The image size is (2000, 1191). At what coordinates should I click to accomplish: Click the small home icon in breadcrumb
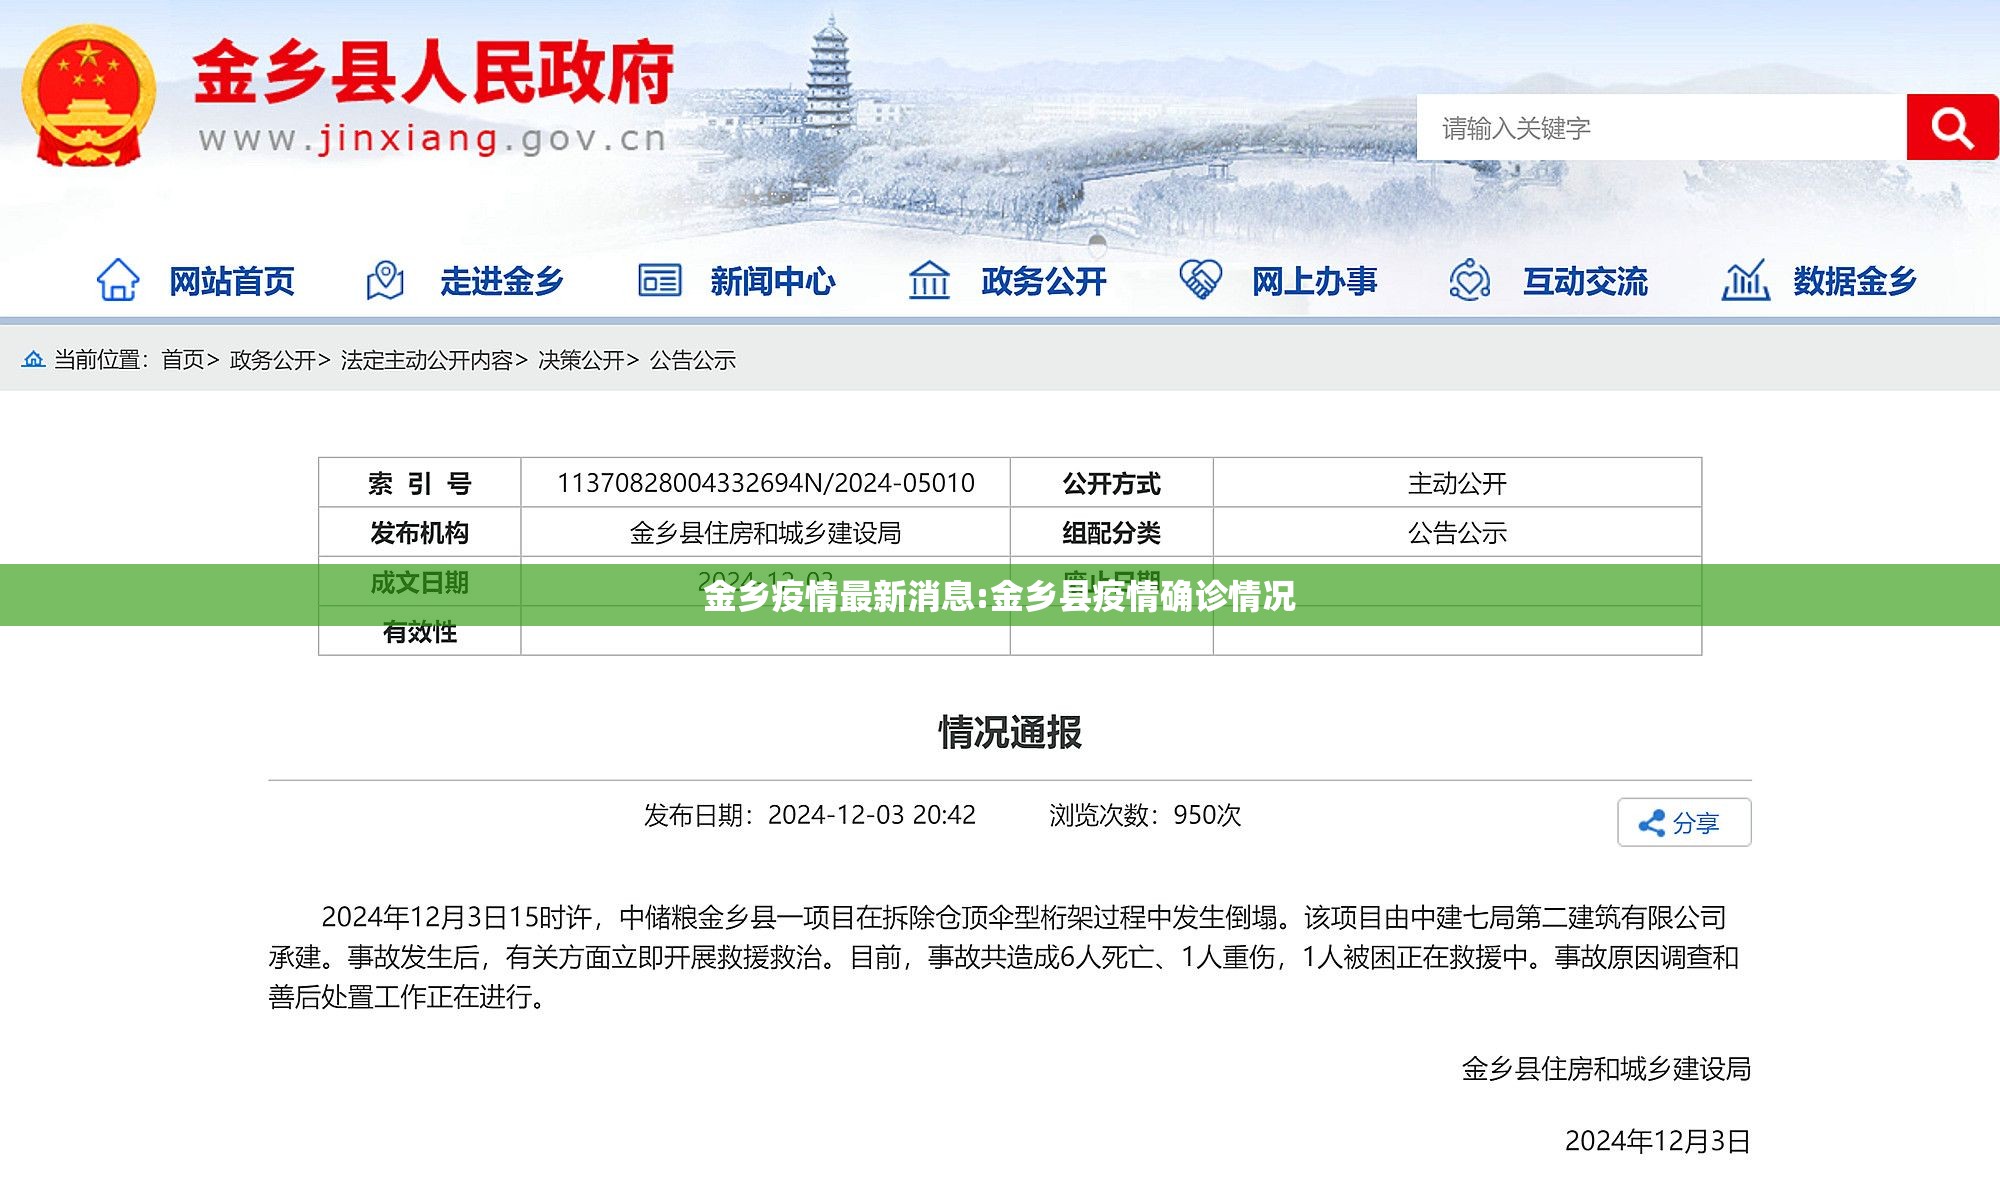pyautogui.click(x=33, y=359)
